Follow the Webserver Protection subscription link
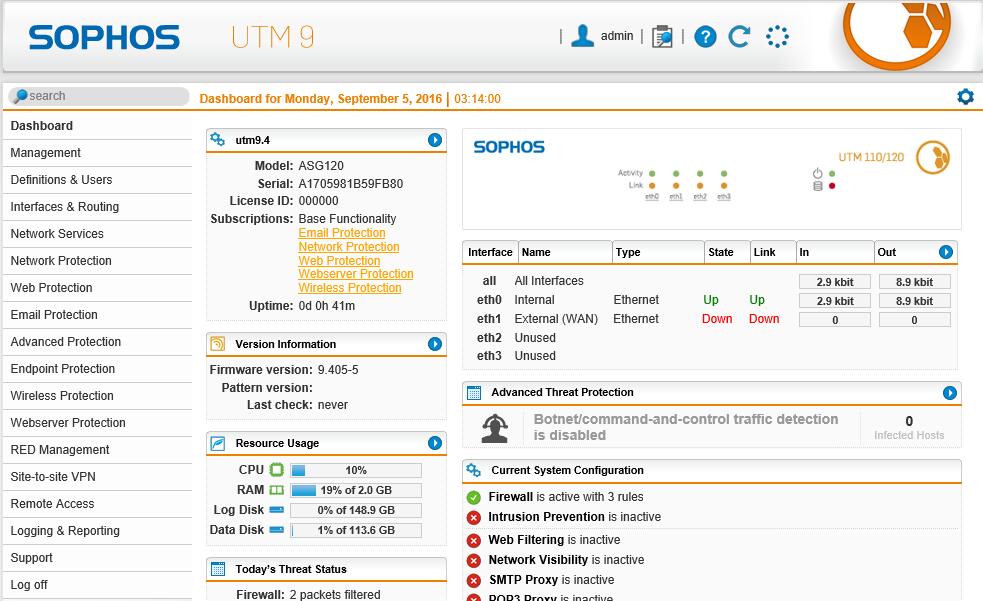This screenshot has width=983, height=601. click(x=355, y=274)
